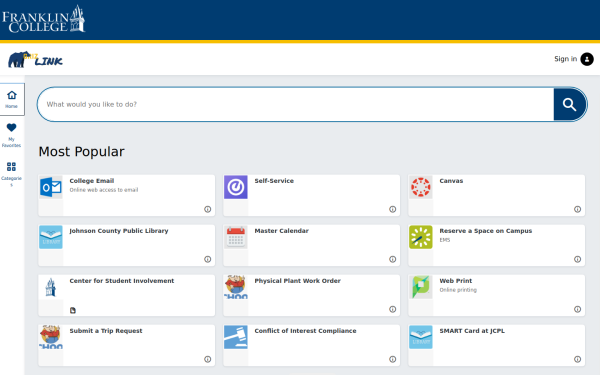Open the Grizlink bear logo
600x375 pixels.
click(x=35, y=59)
